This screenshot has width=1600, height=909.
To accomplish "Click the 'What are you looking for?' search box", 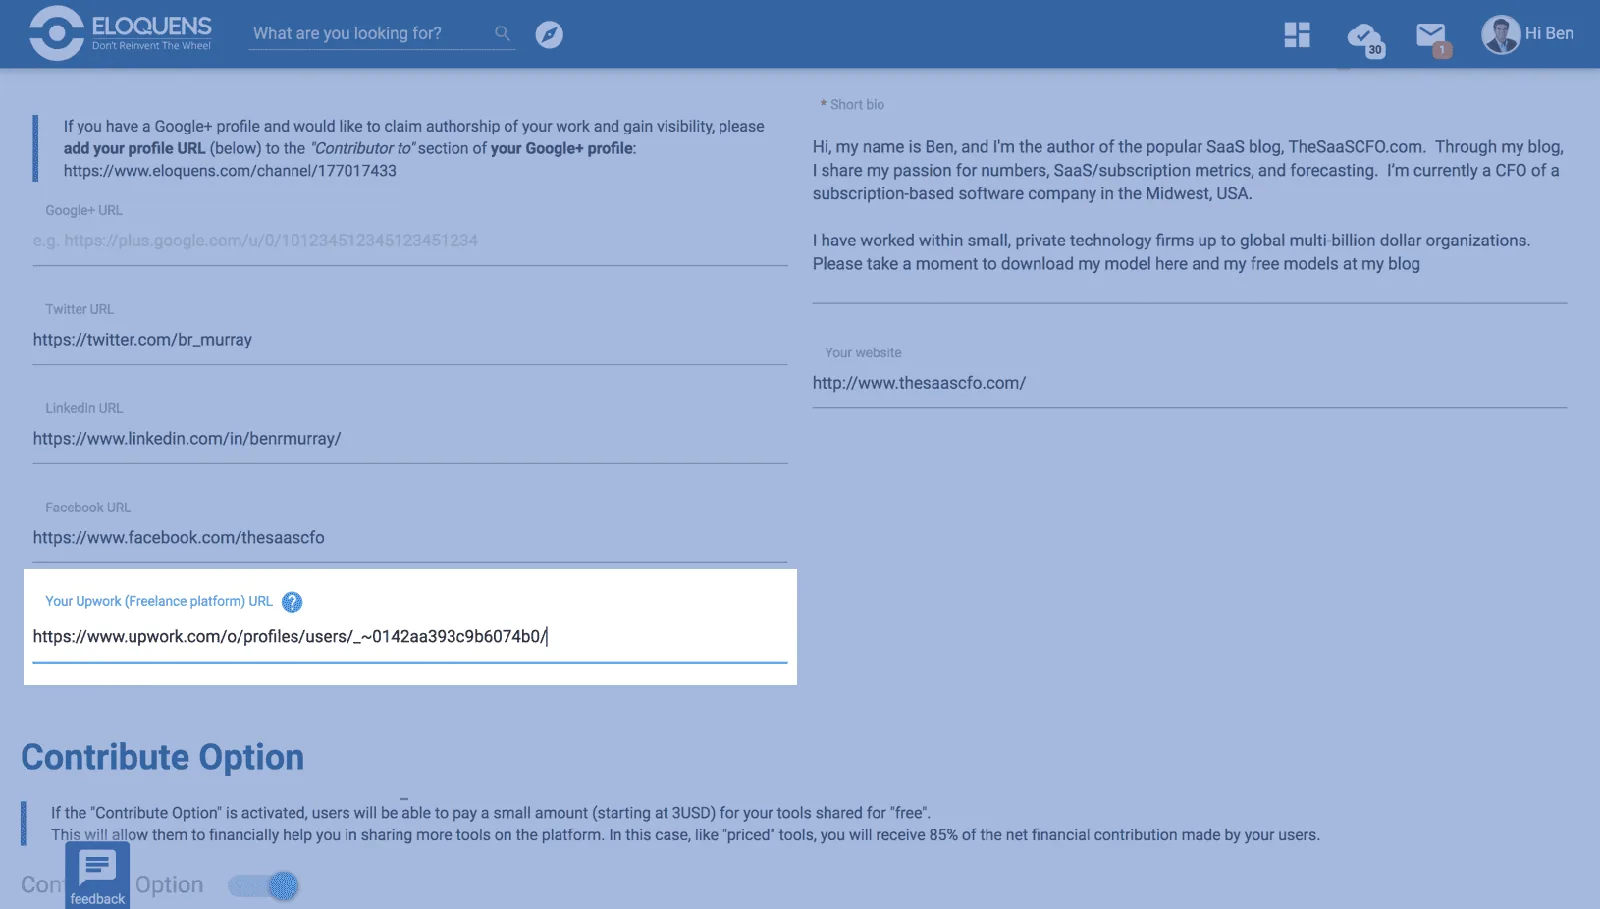I will tap(372, 33).
